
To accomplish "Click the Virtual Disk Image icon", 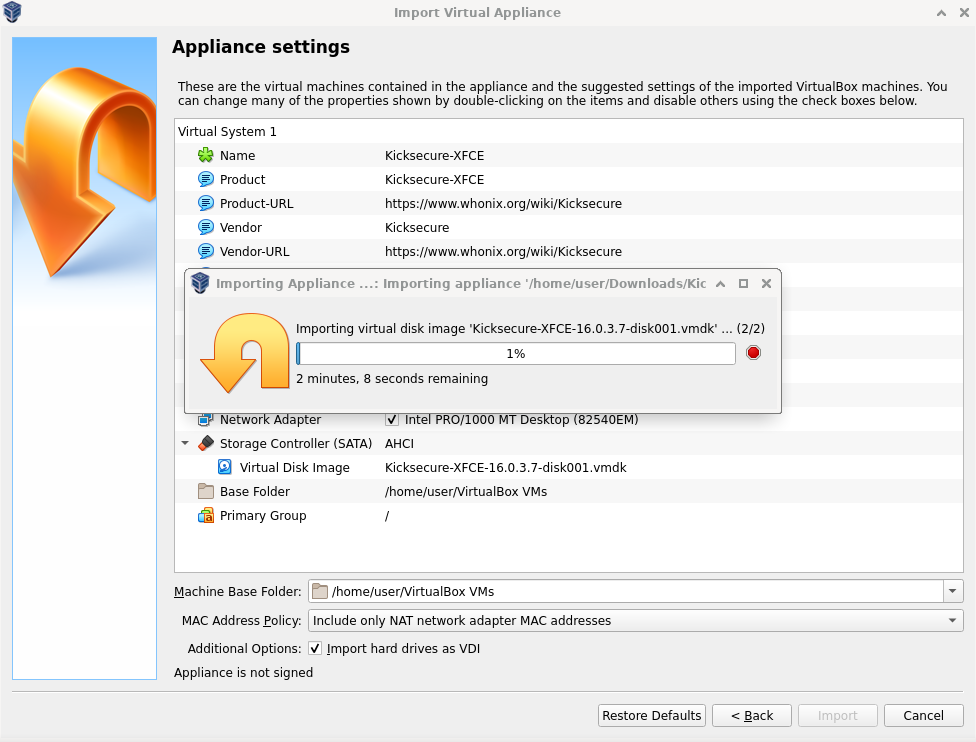I will 225,467.
